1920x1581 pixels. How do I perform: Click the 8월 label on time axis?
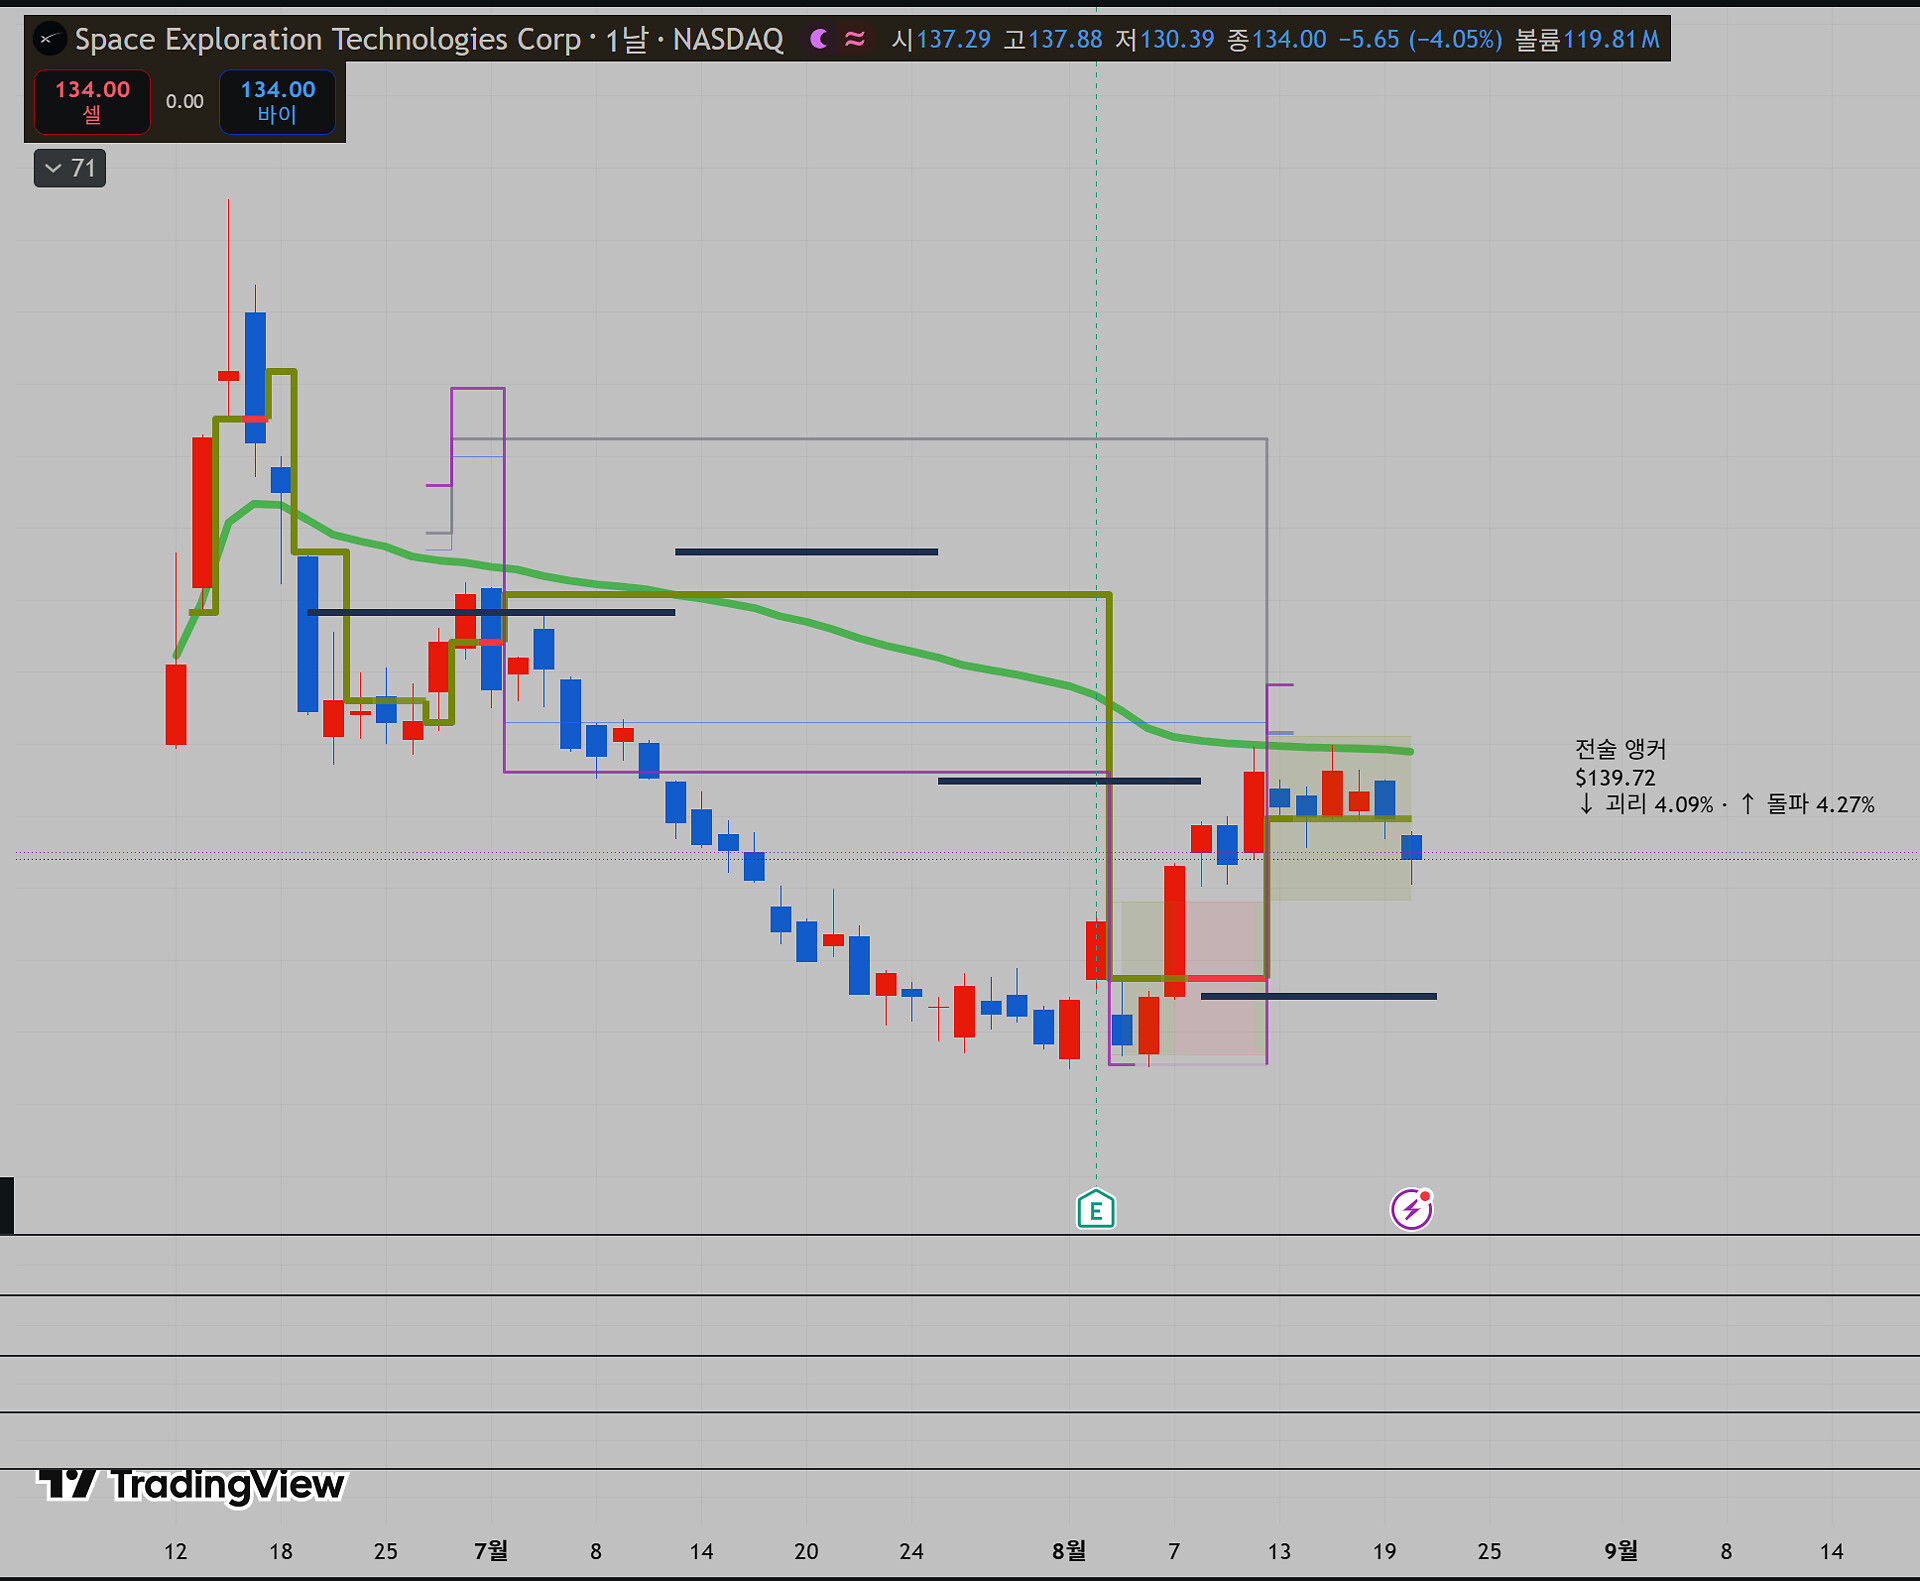pyautogui.click(x=1069, y=1550)
